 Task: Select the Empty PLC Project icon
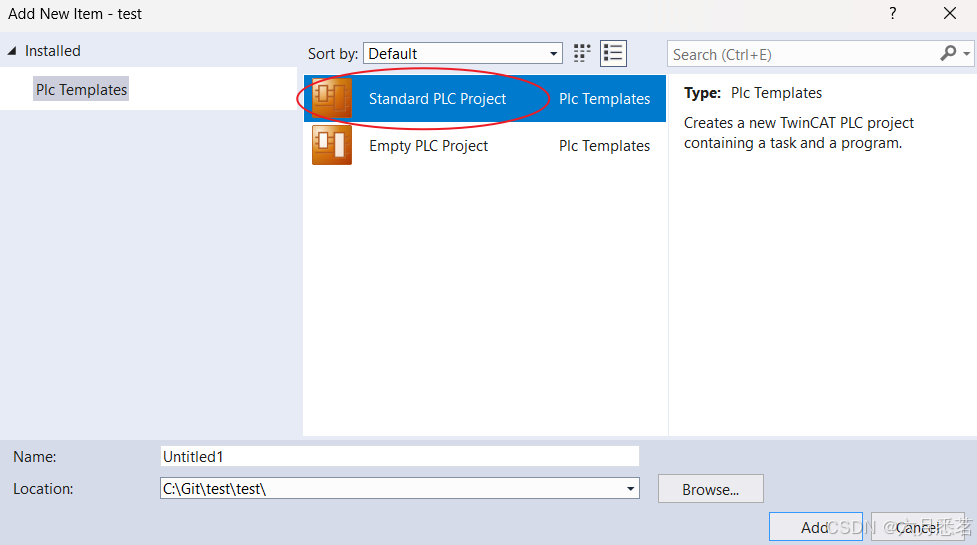[x=332, y=145]
